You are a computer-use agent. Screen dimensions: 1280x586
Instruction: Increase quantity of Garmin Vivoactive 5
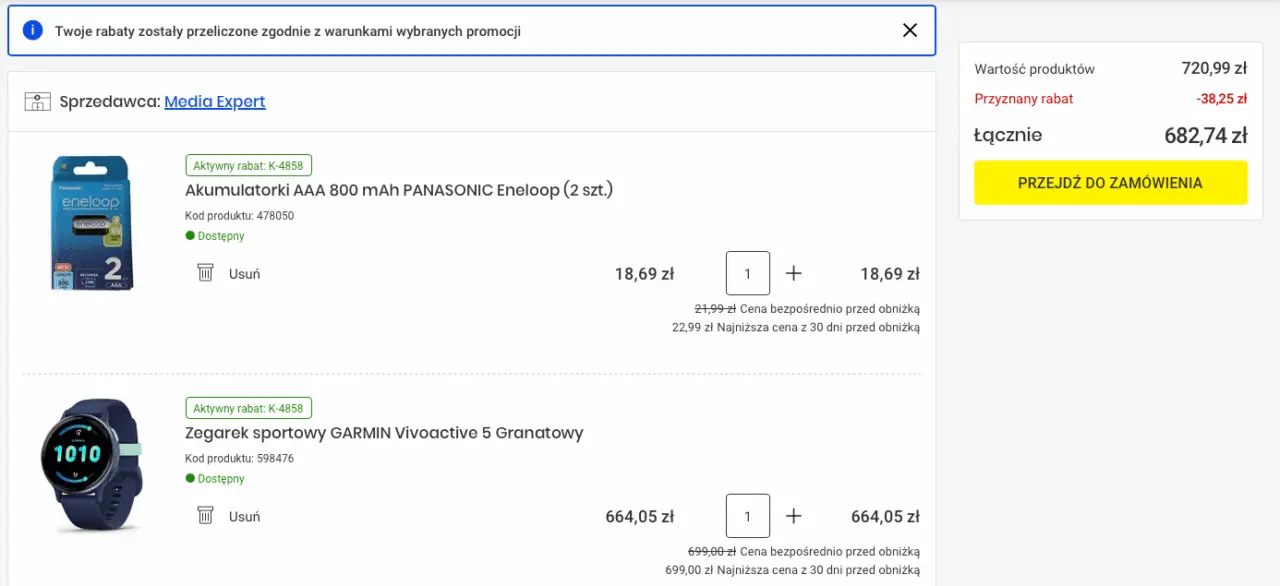coord(794,516)
